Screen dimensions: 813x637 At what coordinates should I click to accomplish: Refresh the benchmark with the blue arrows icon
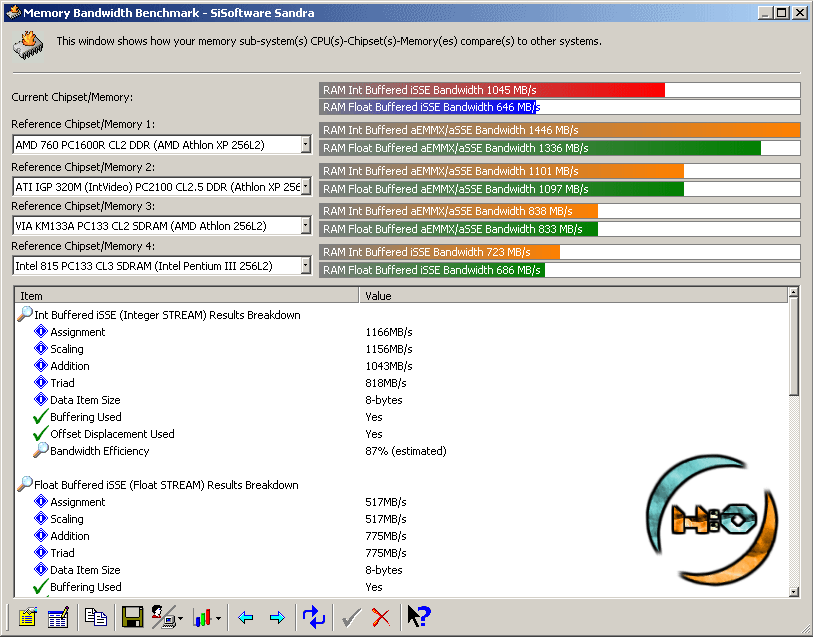click(314, 617)
